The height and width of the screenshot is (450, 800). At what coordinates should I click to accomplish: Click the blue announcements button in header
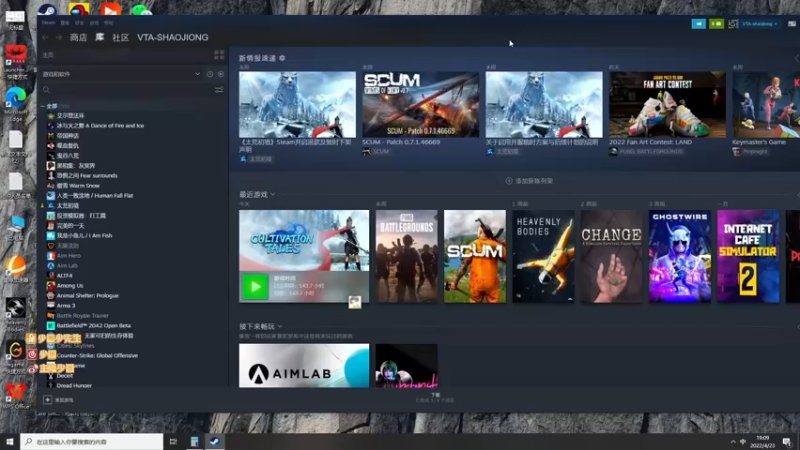(x=698, y=23)
